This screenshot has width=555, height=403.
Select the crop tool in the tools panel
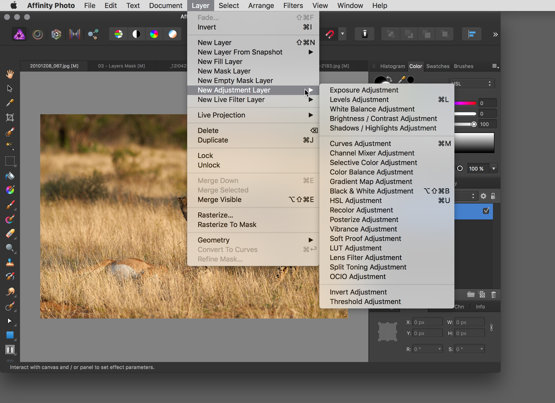pos(10,117)
